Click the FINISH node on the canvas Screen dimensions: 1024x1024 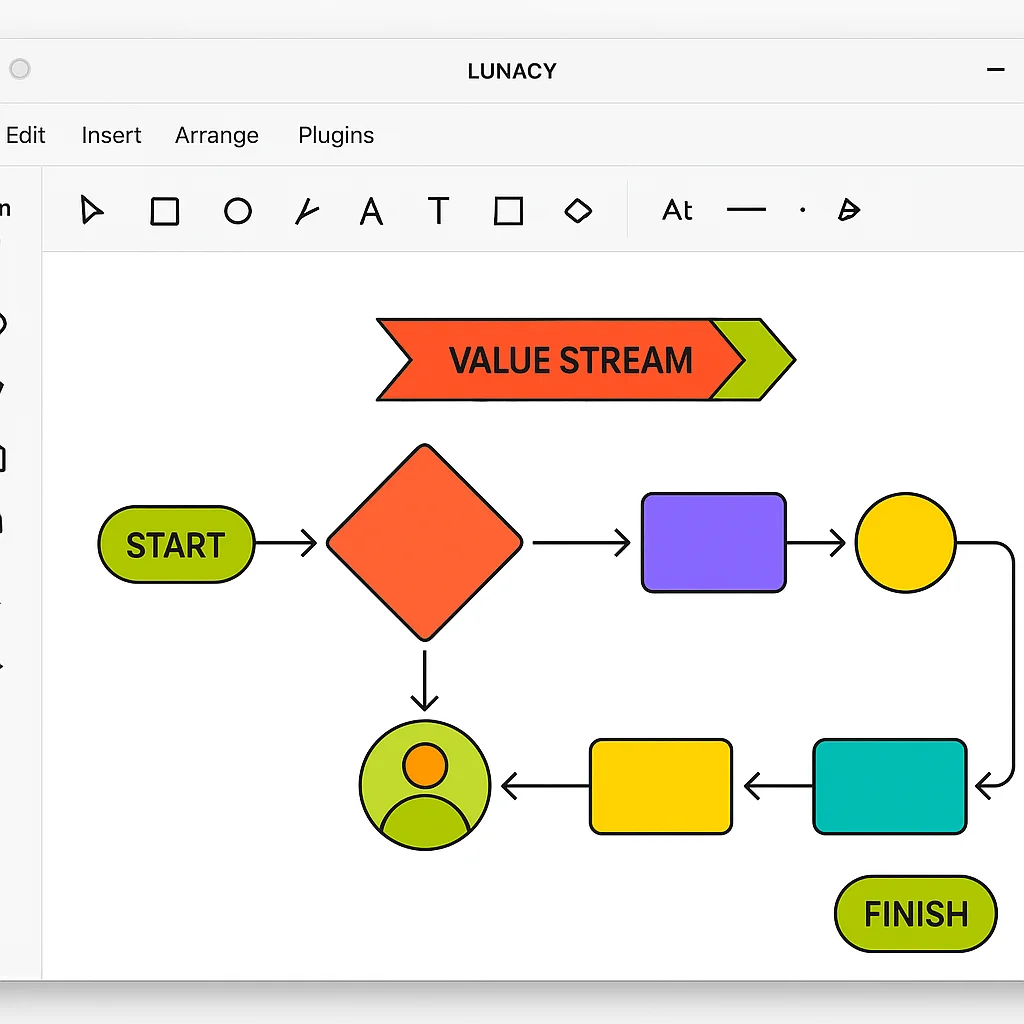click(x=915, y=913)
